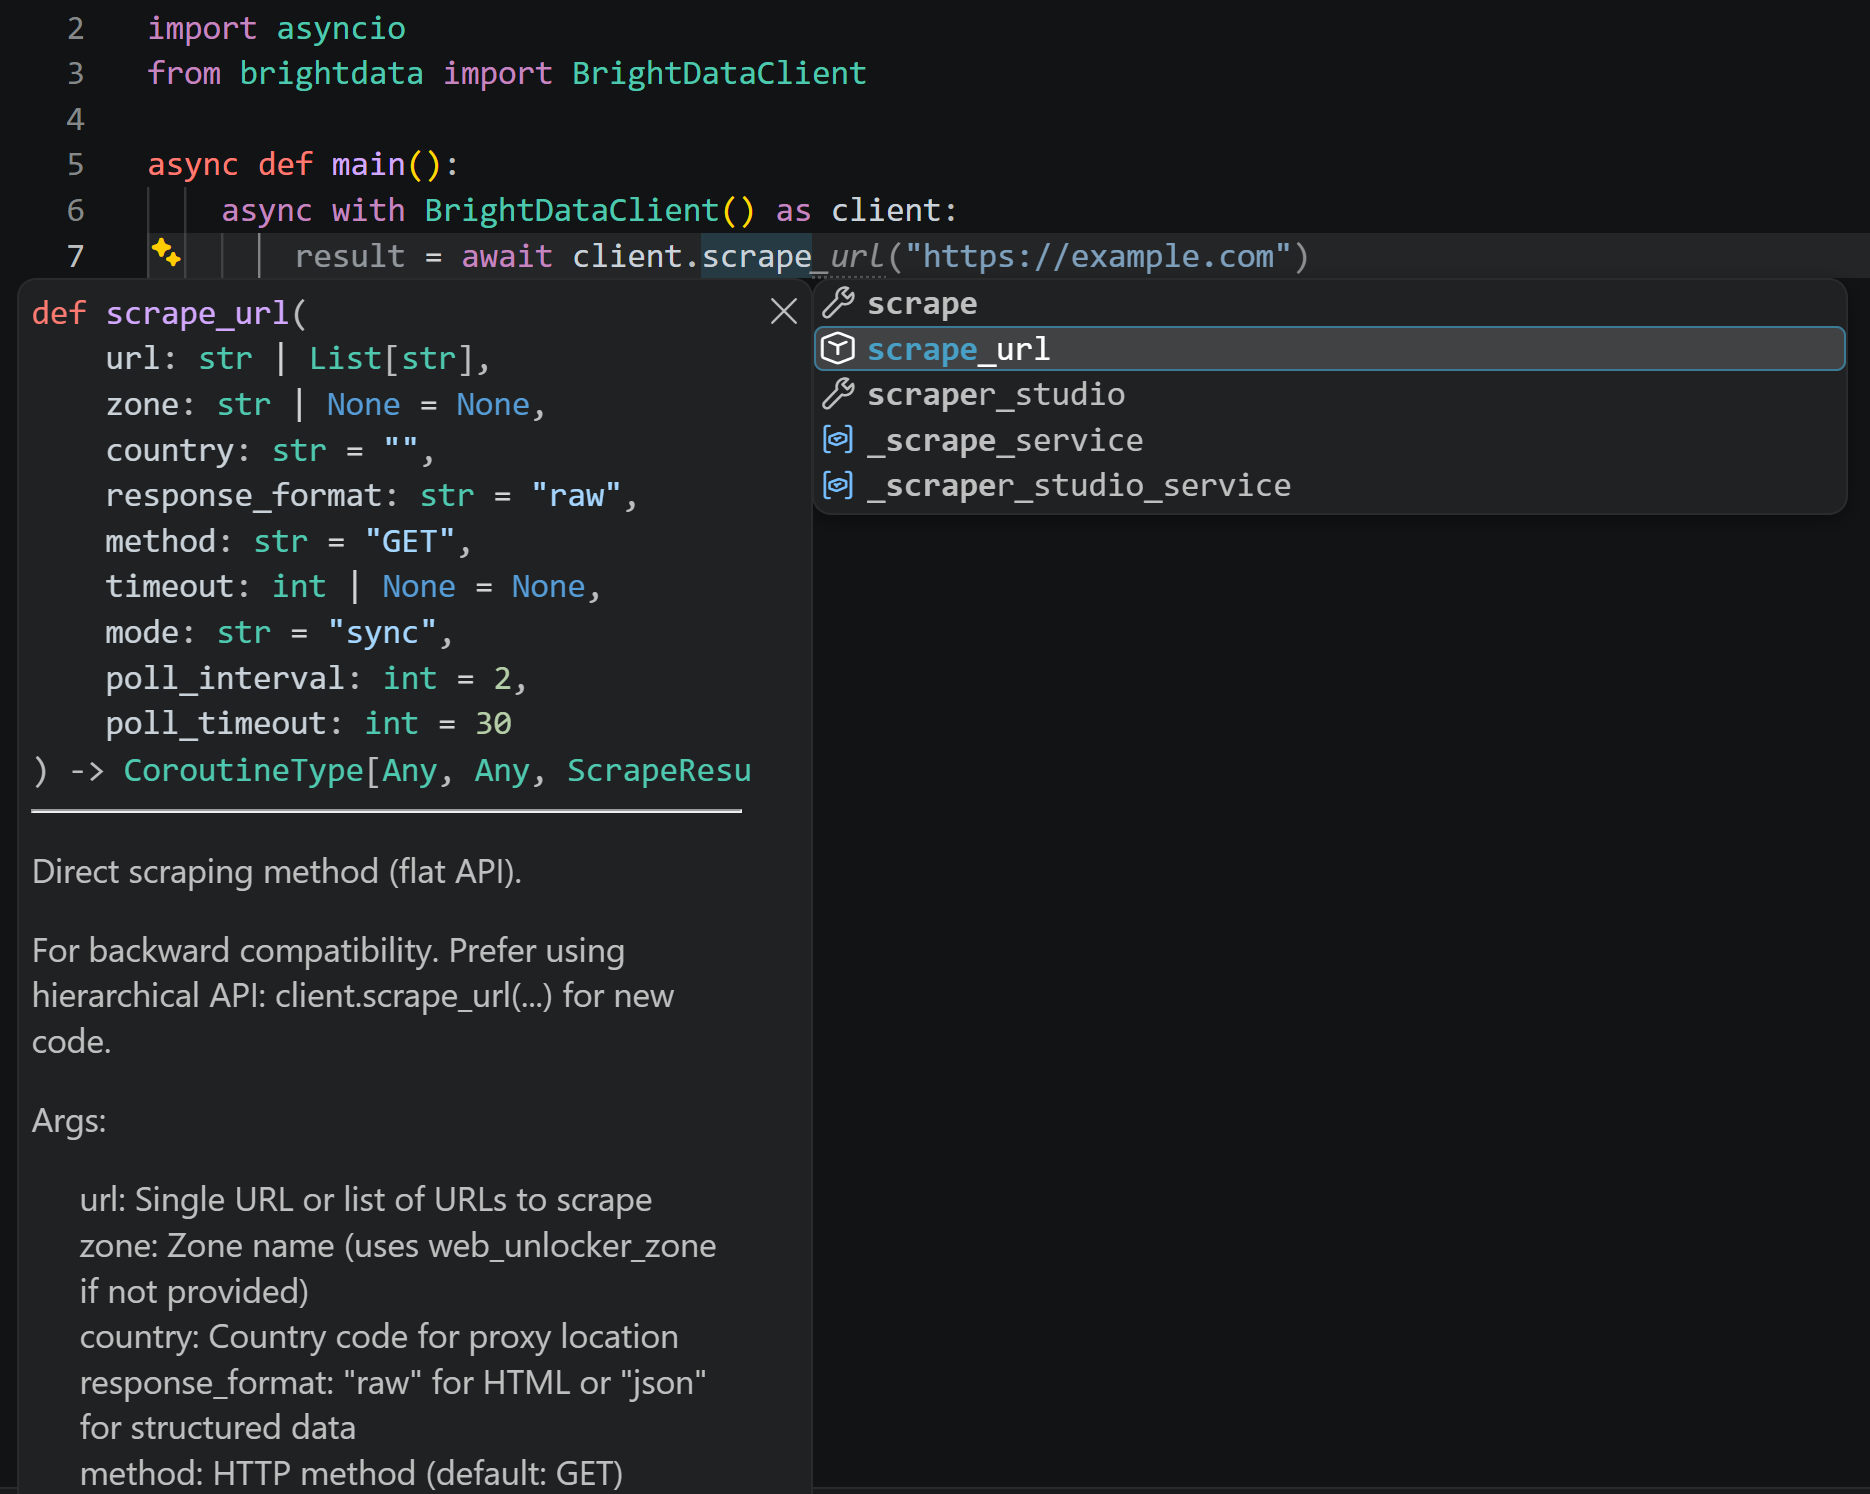Click 'BrightDataClient' in the import line

[719, 73]
